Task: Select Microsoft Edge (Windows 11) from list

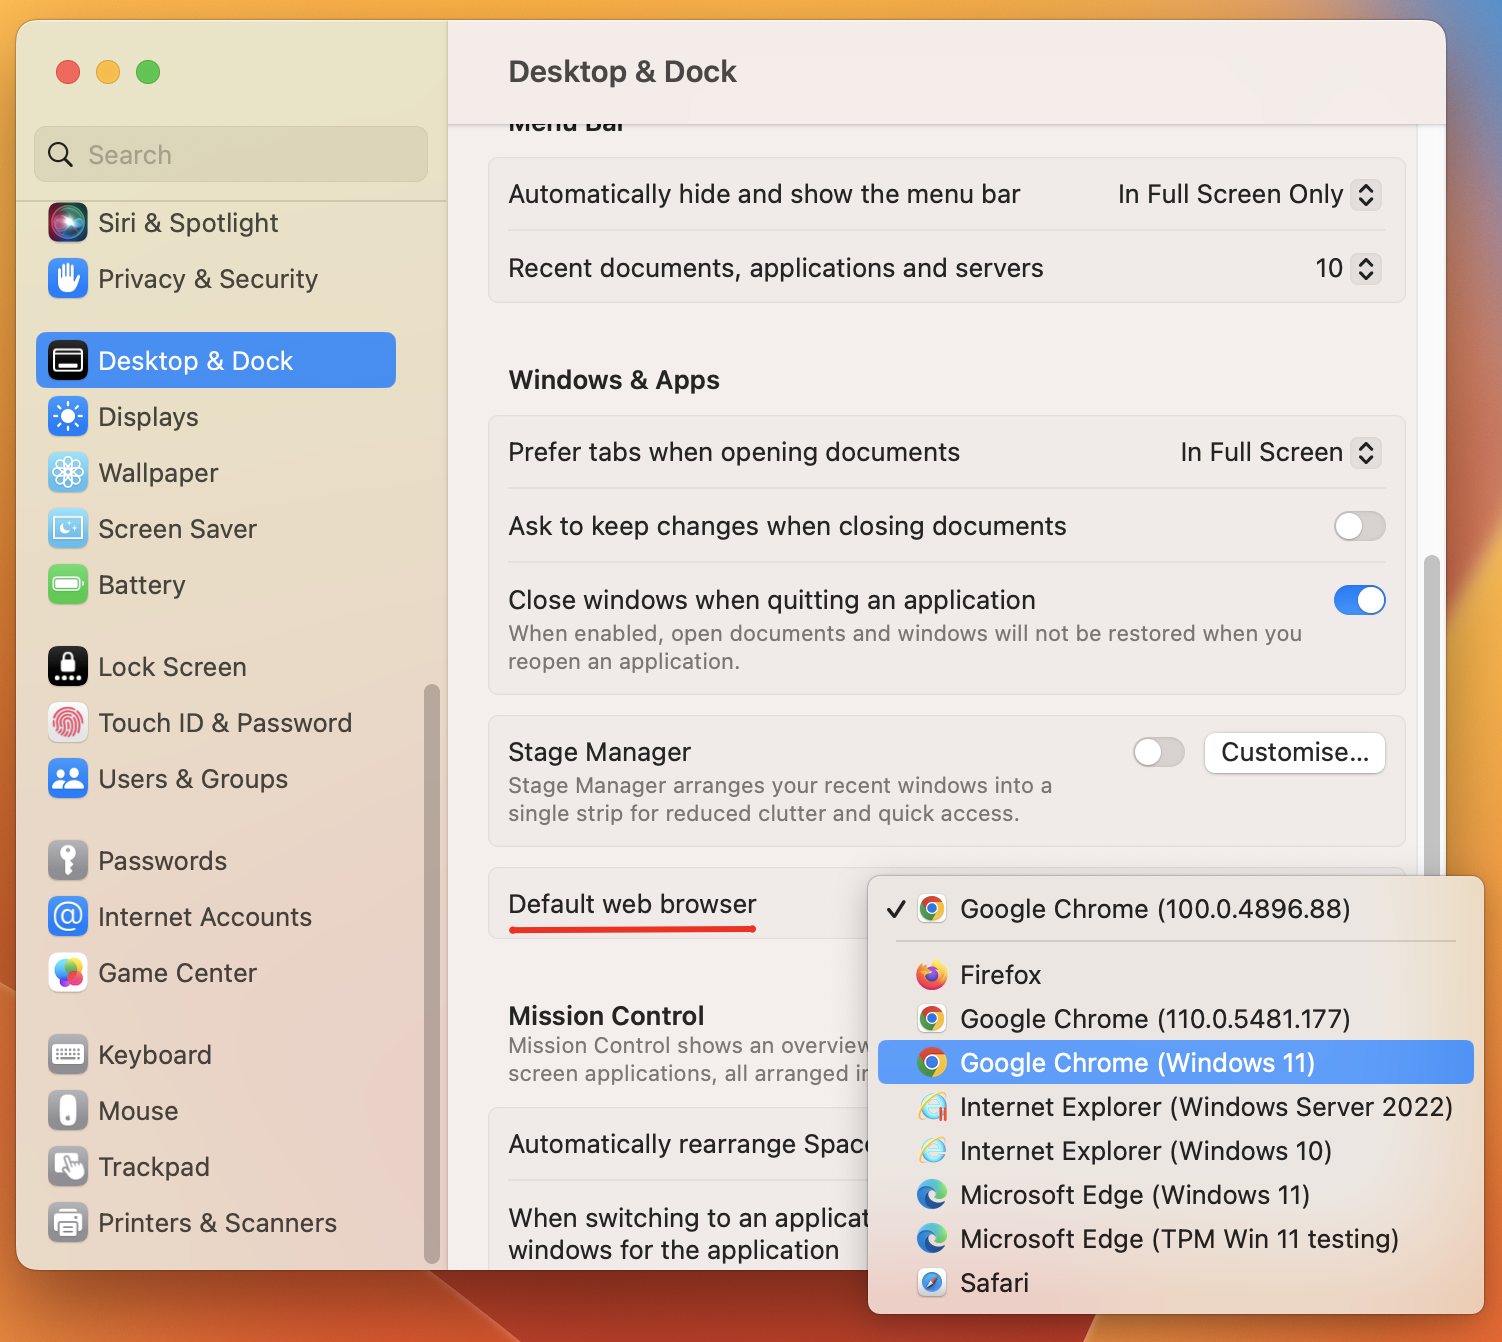Action: (1134, 1195)
